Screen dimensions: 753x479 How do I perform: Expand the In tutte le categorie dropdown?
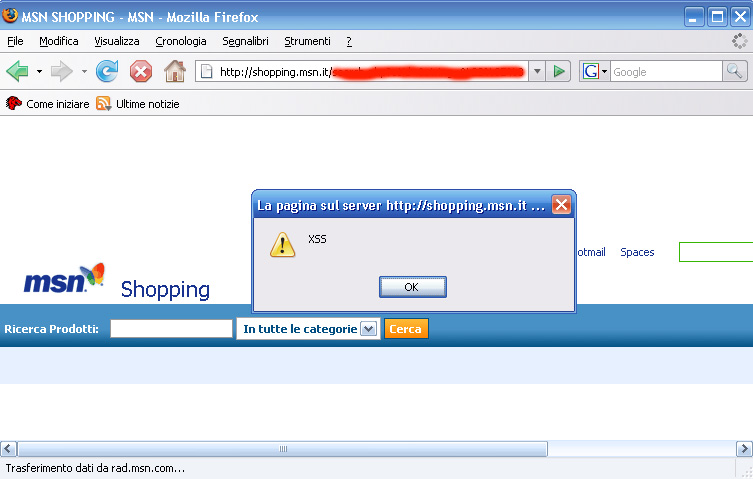coord(368,329)
